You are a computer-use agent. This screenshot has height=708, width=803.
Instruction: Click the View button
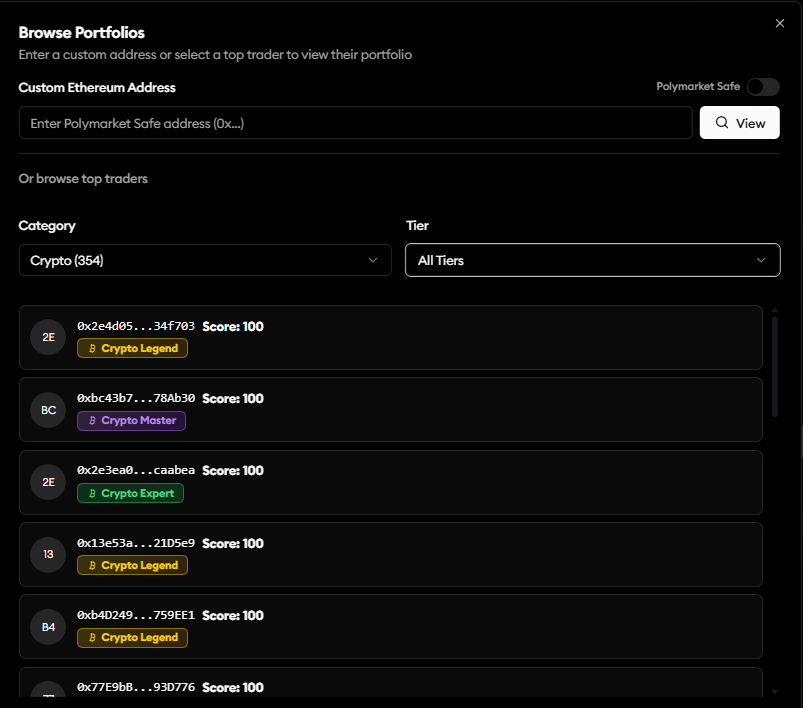click(x=739, y=123)
